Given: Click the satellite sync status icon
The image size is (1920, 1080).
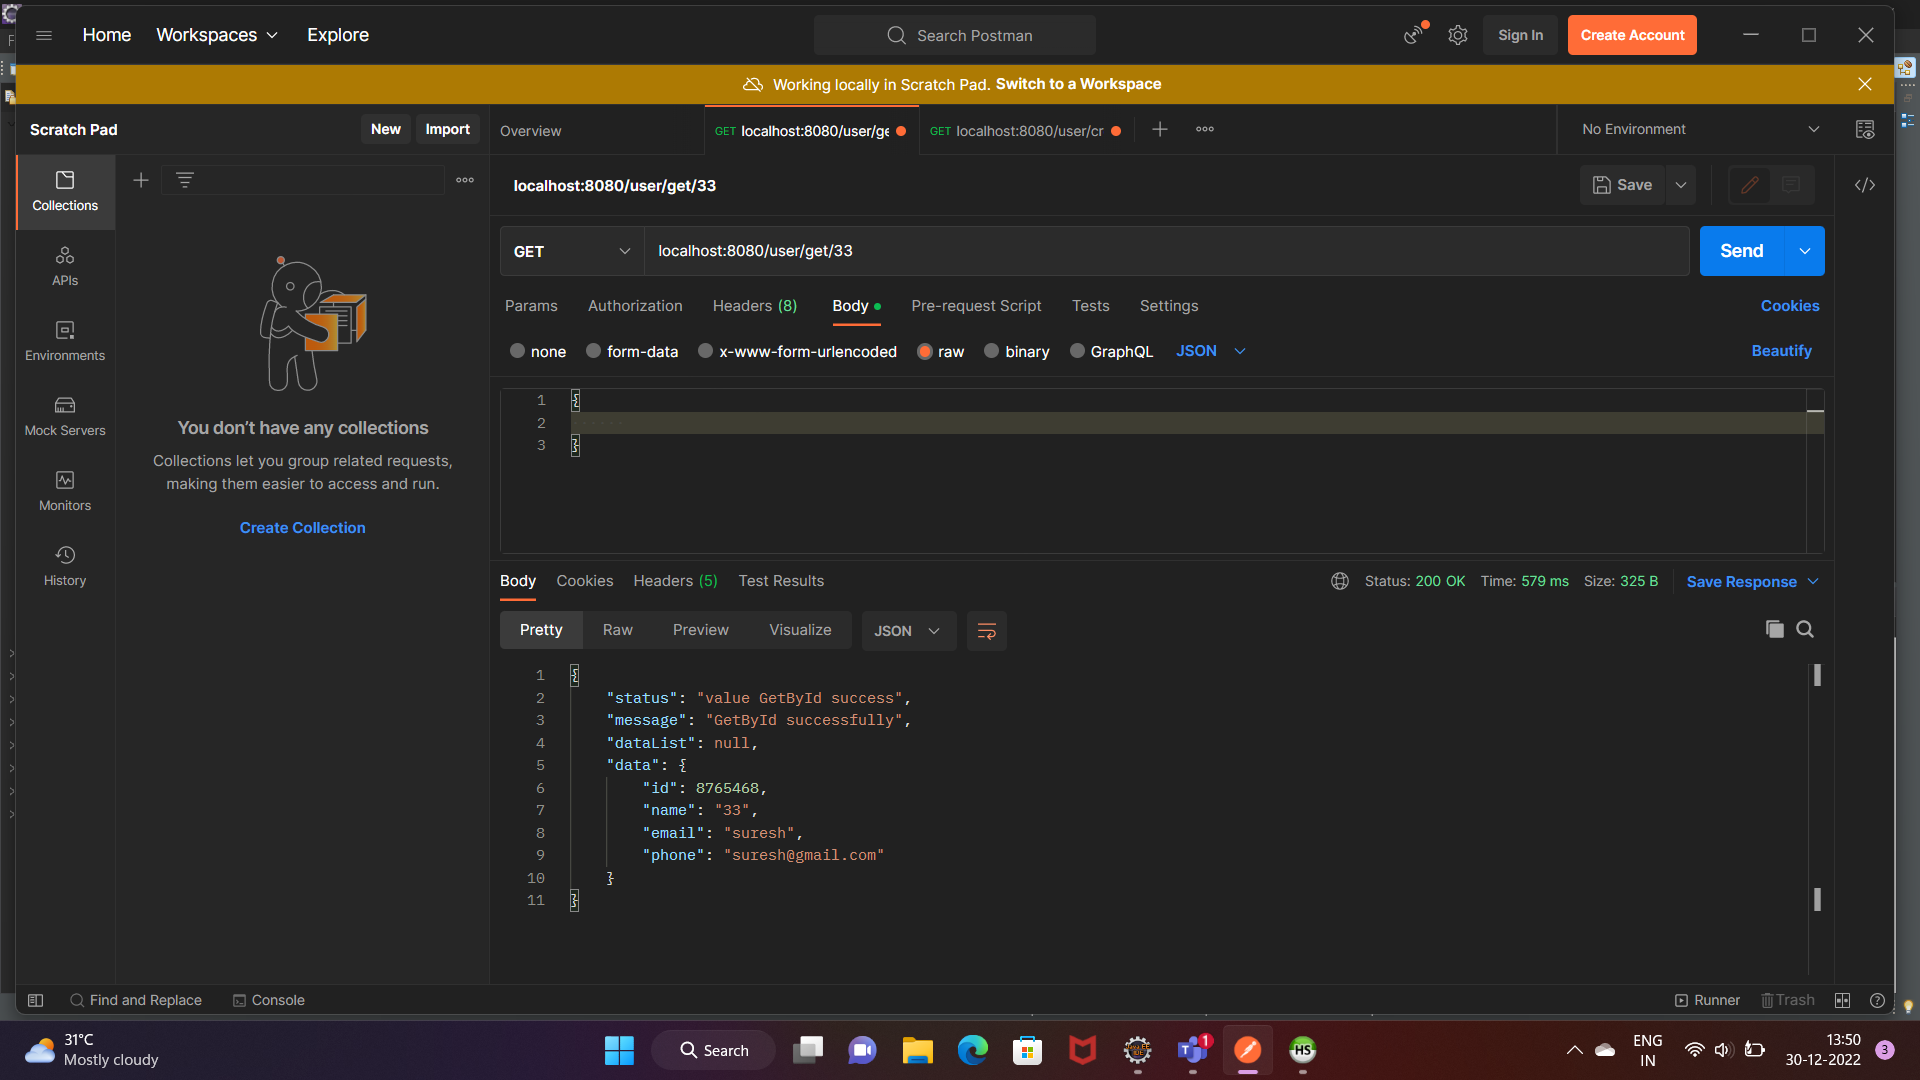Looking at the screenshot, I should [x=1414, y=35].
